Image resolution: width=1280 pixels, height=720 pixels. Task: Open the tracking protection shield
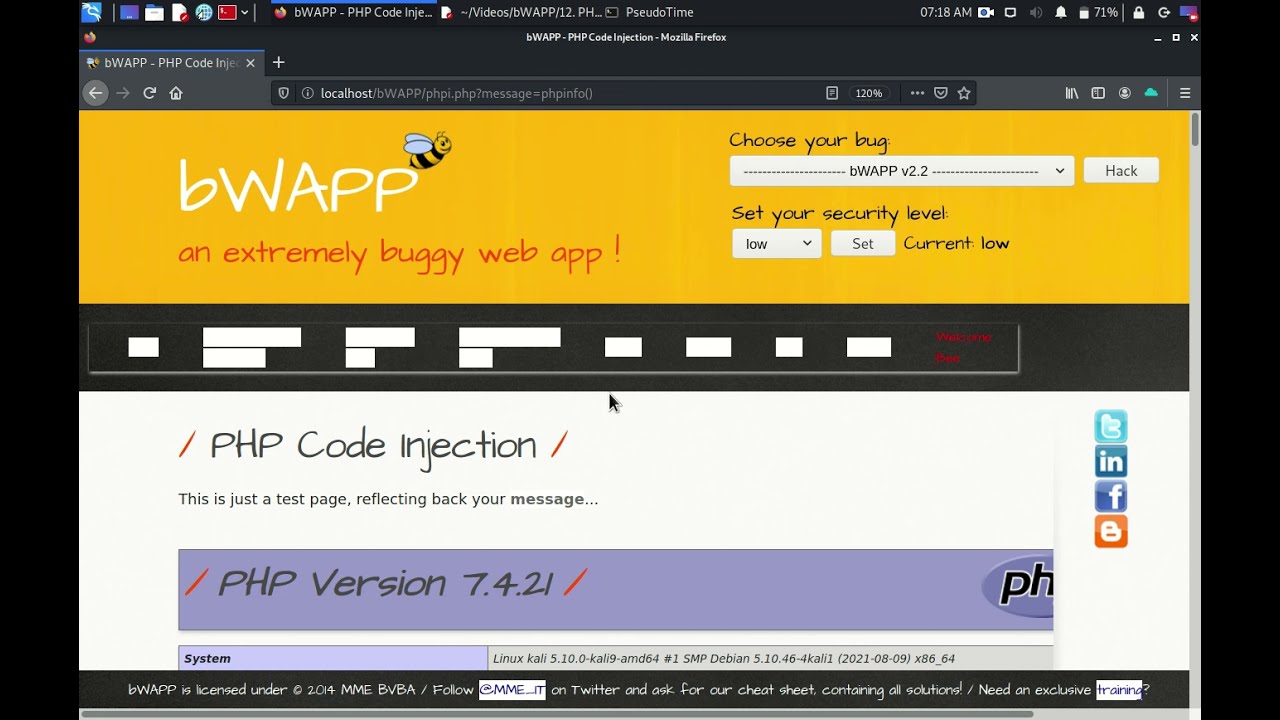tap(284, 93)
